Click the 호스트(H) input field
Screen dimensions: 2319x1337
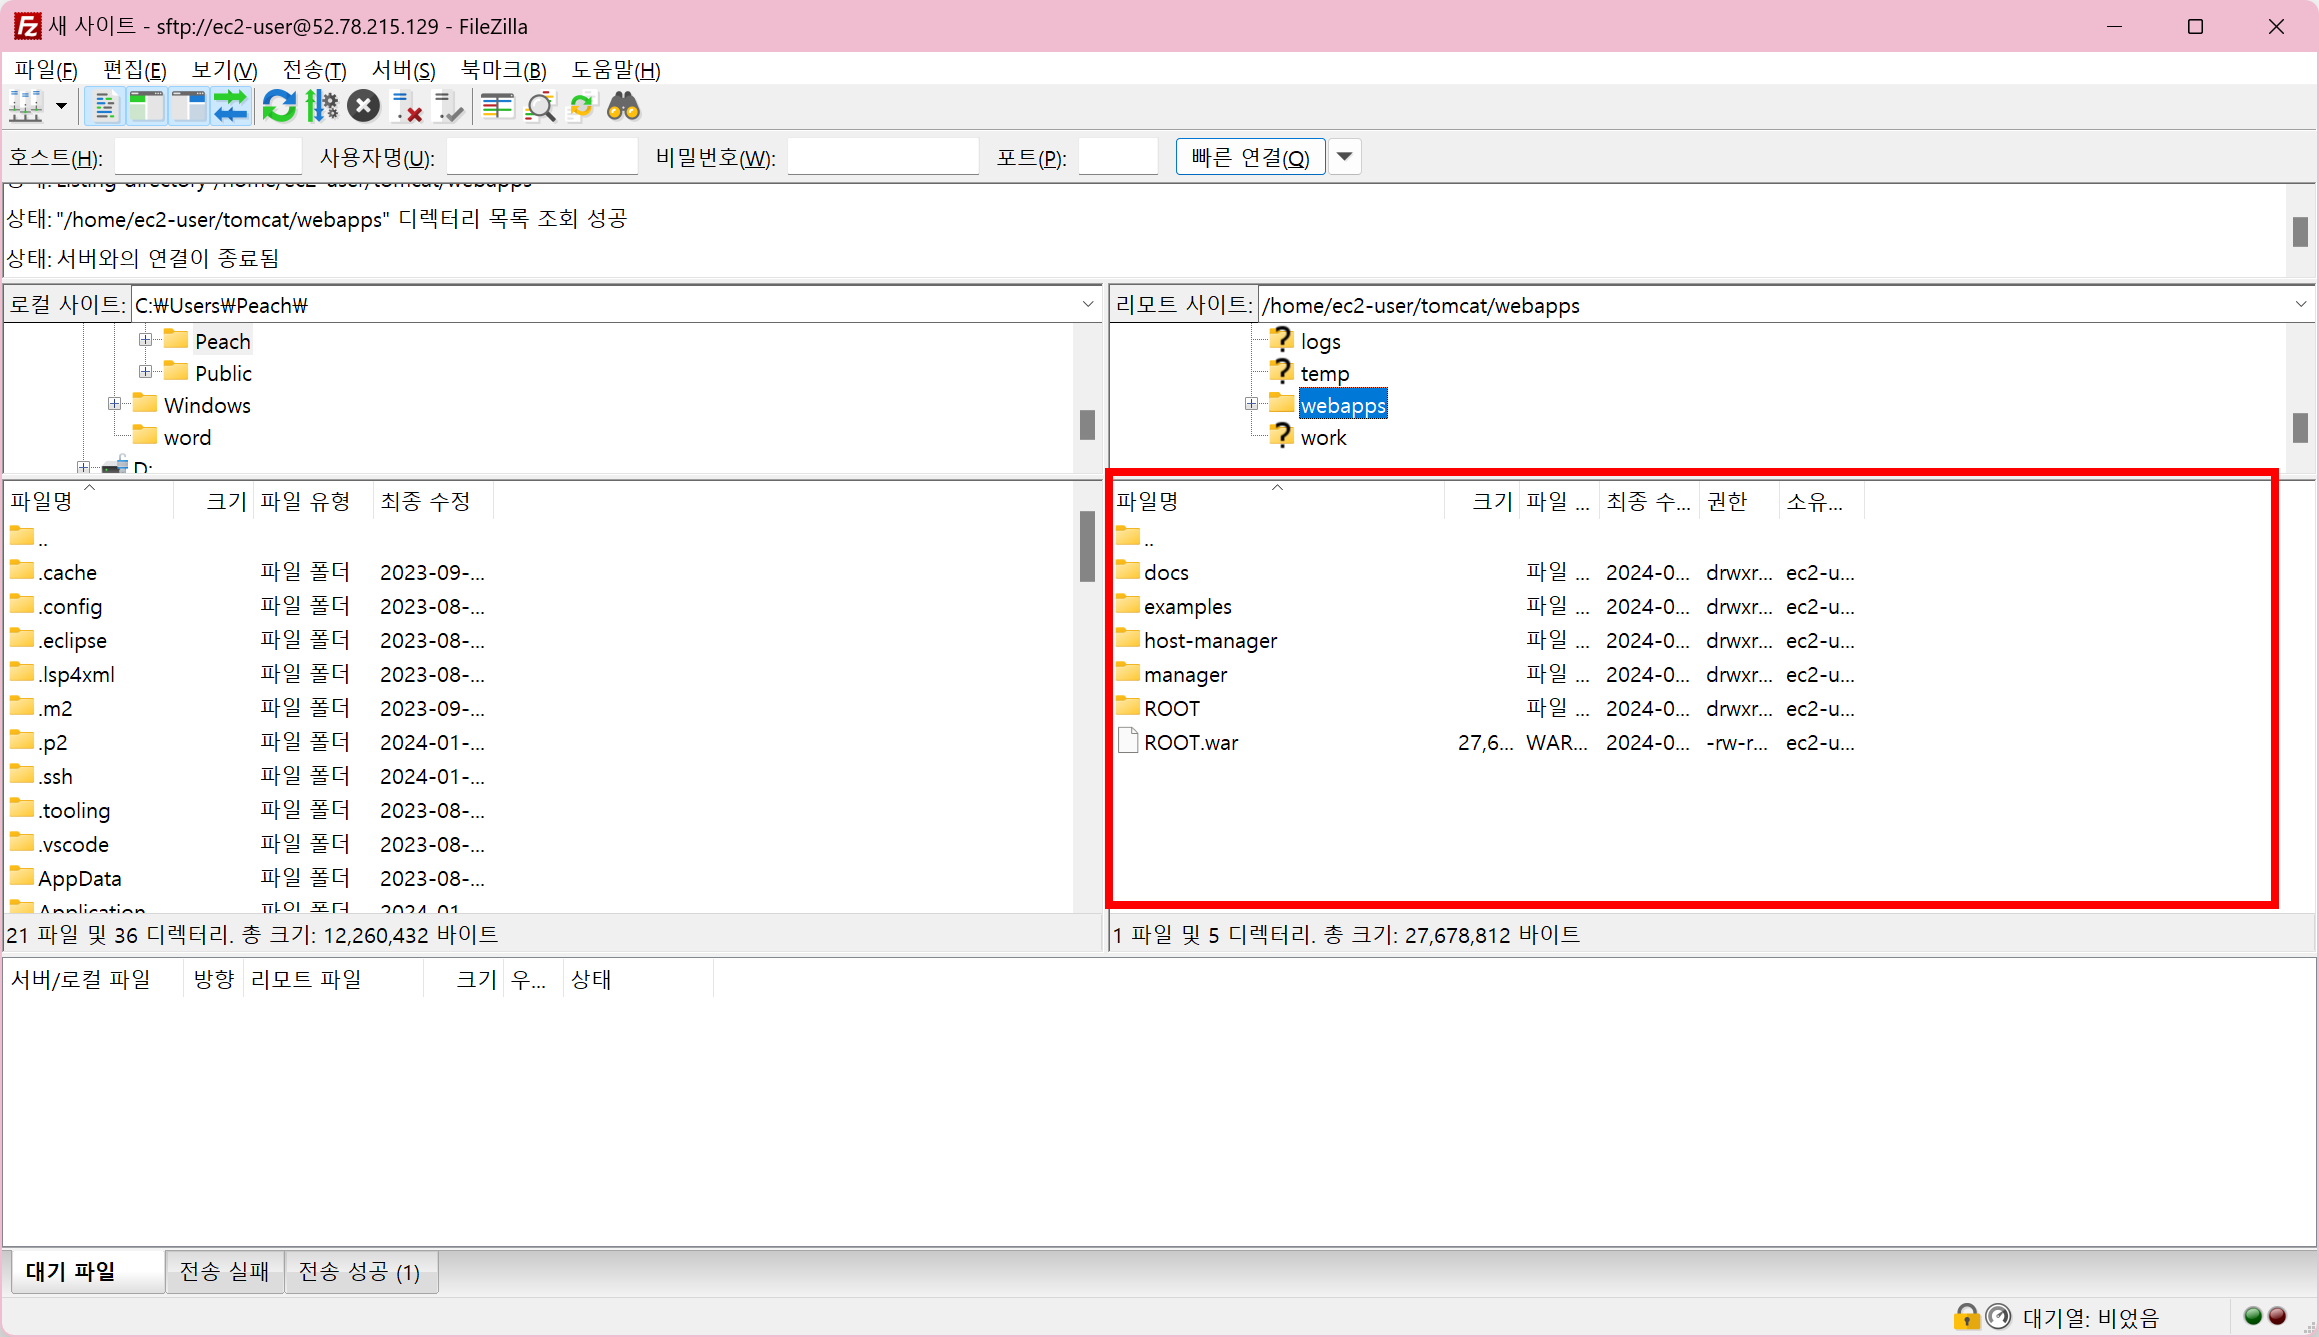click(x=208, y=157)
